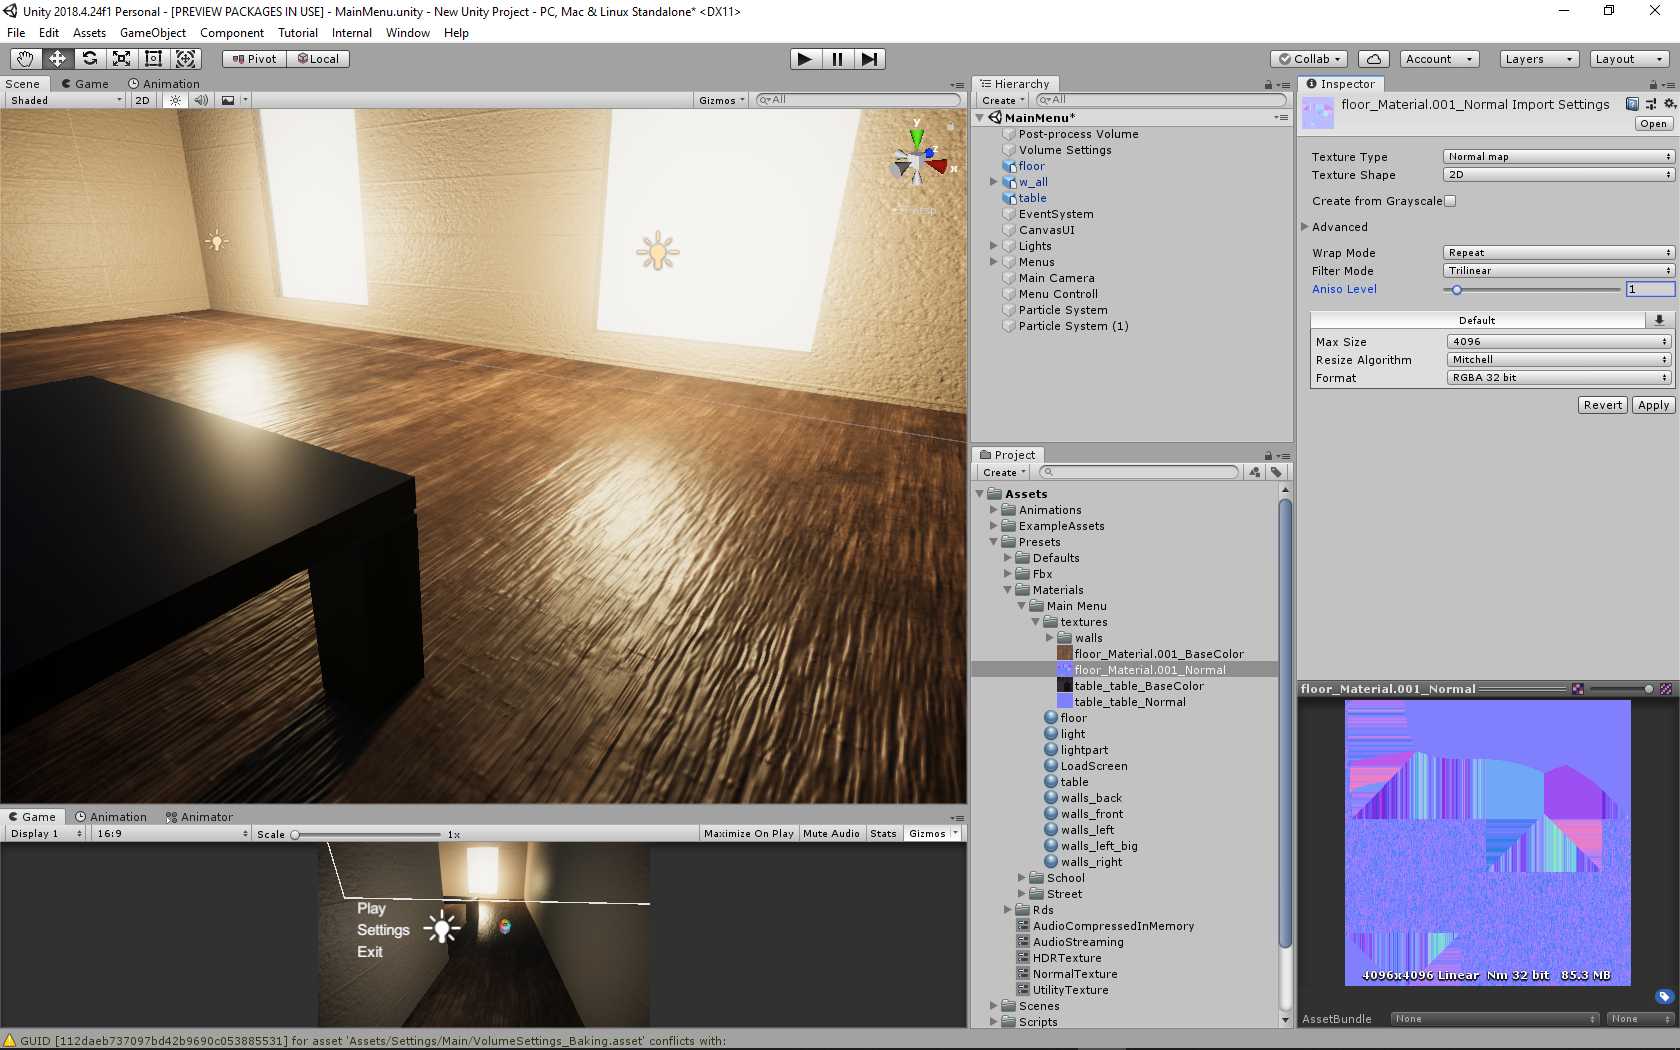1680x1050 pixels.
Task: Toggle Pivot handle position
Action: tap(255, 59)
